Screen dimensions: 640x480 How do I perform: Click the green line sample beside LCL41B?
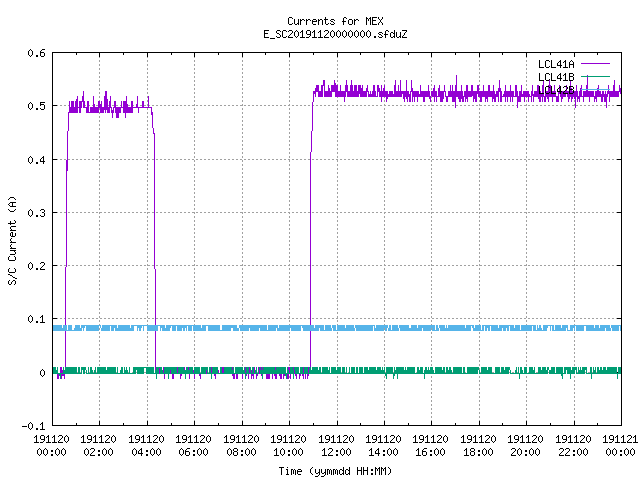coord(595,76)
